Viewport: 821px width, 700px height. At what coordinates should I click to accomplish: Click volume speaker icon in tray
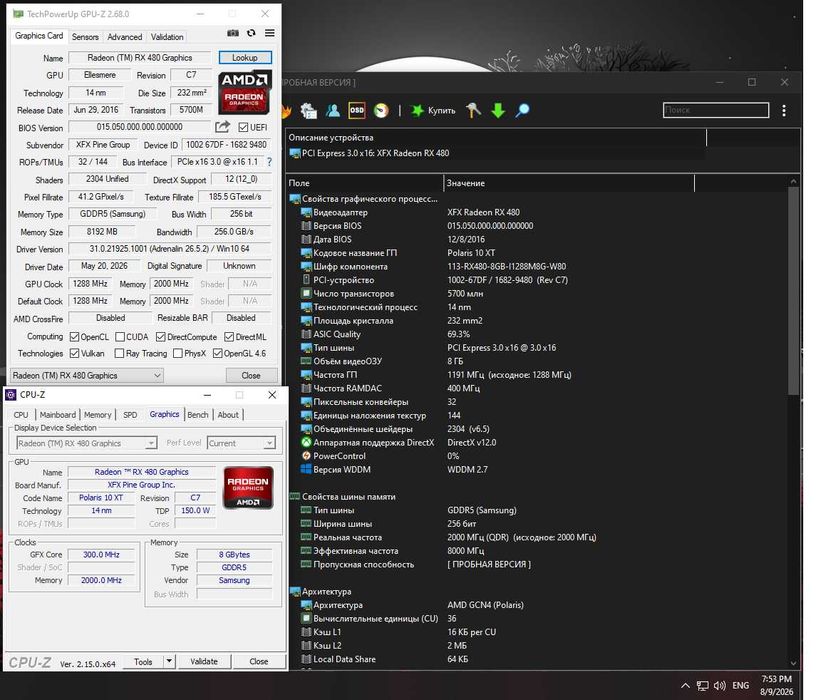coord(720,686)
